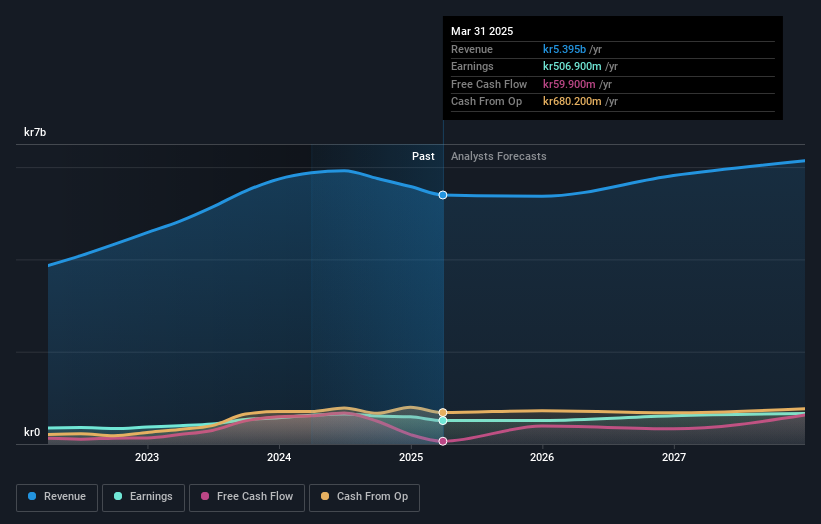Viewport: 821px width, 524px height.
Task: Click the 2023 axis label
Action: point(147,457)
